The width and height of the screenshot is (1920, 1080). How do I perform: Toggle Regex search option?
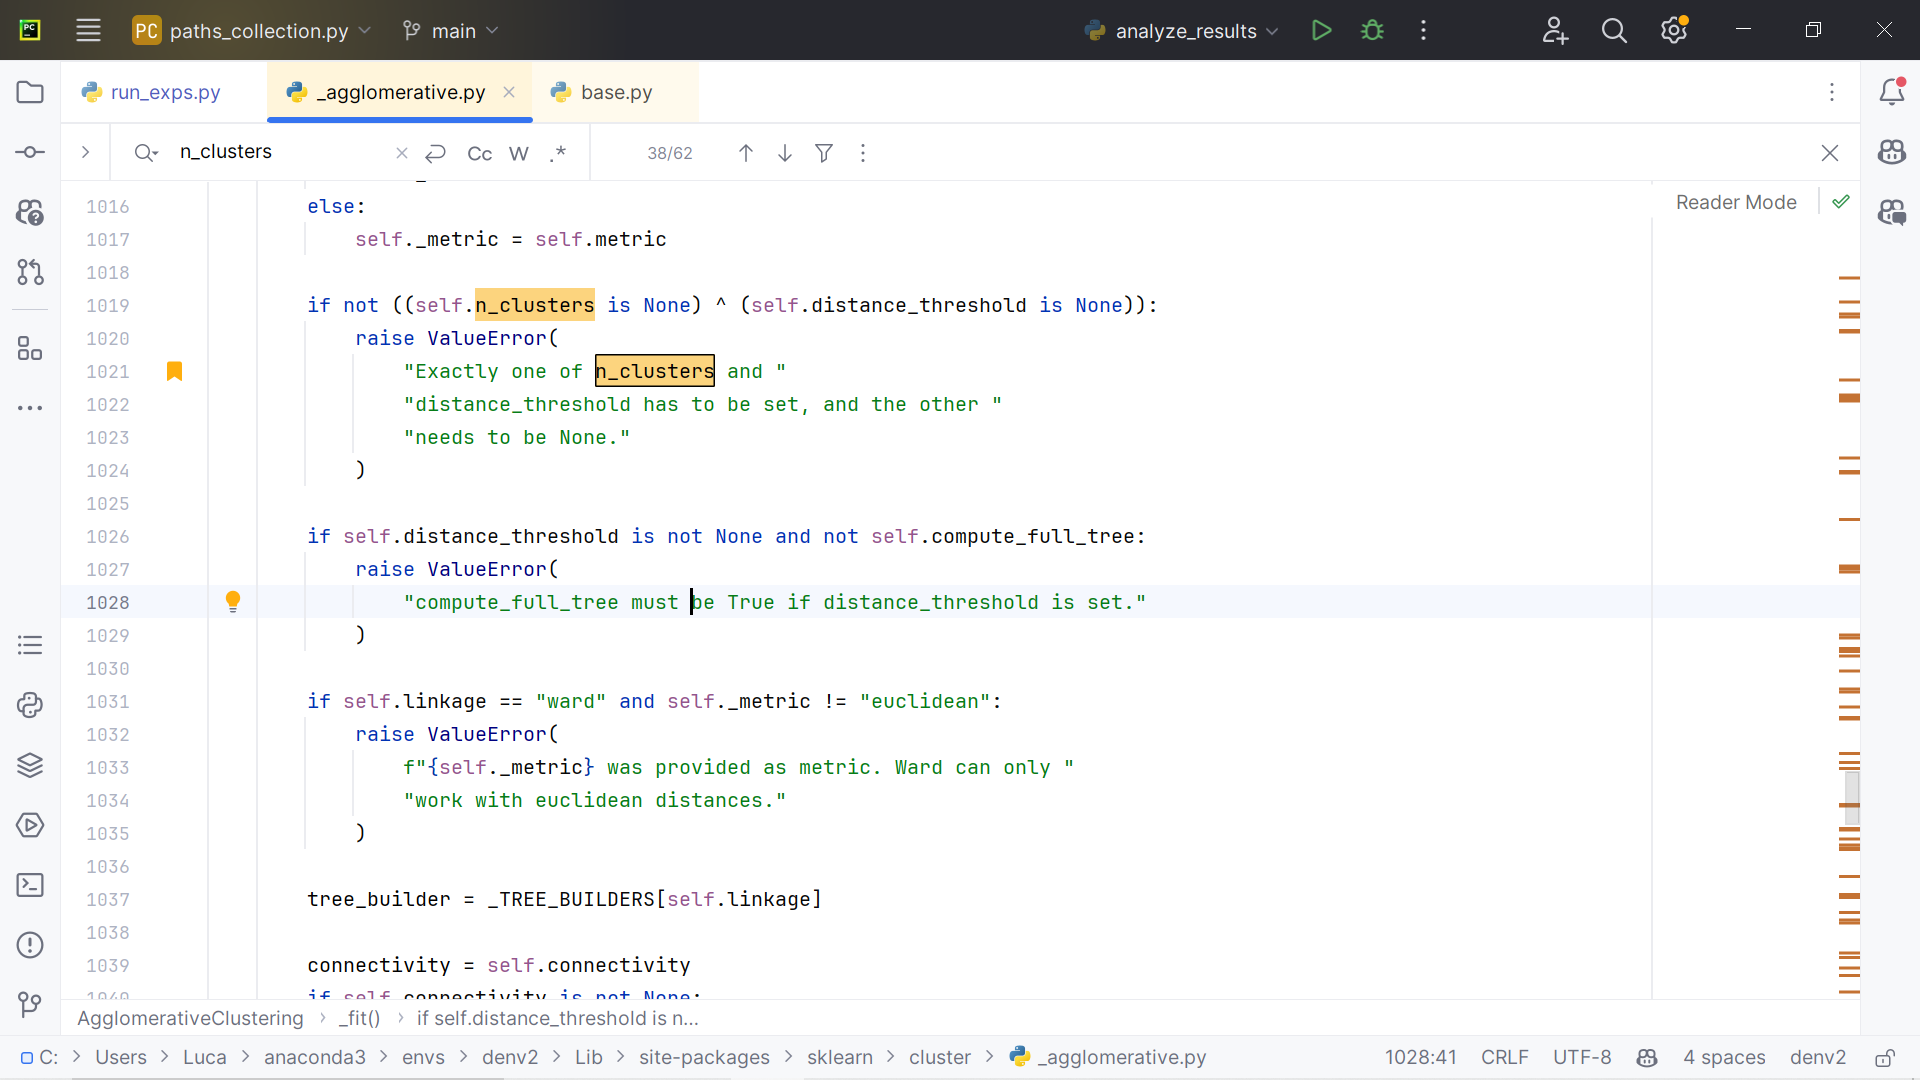[558, 153]
